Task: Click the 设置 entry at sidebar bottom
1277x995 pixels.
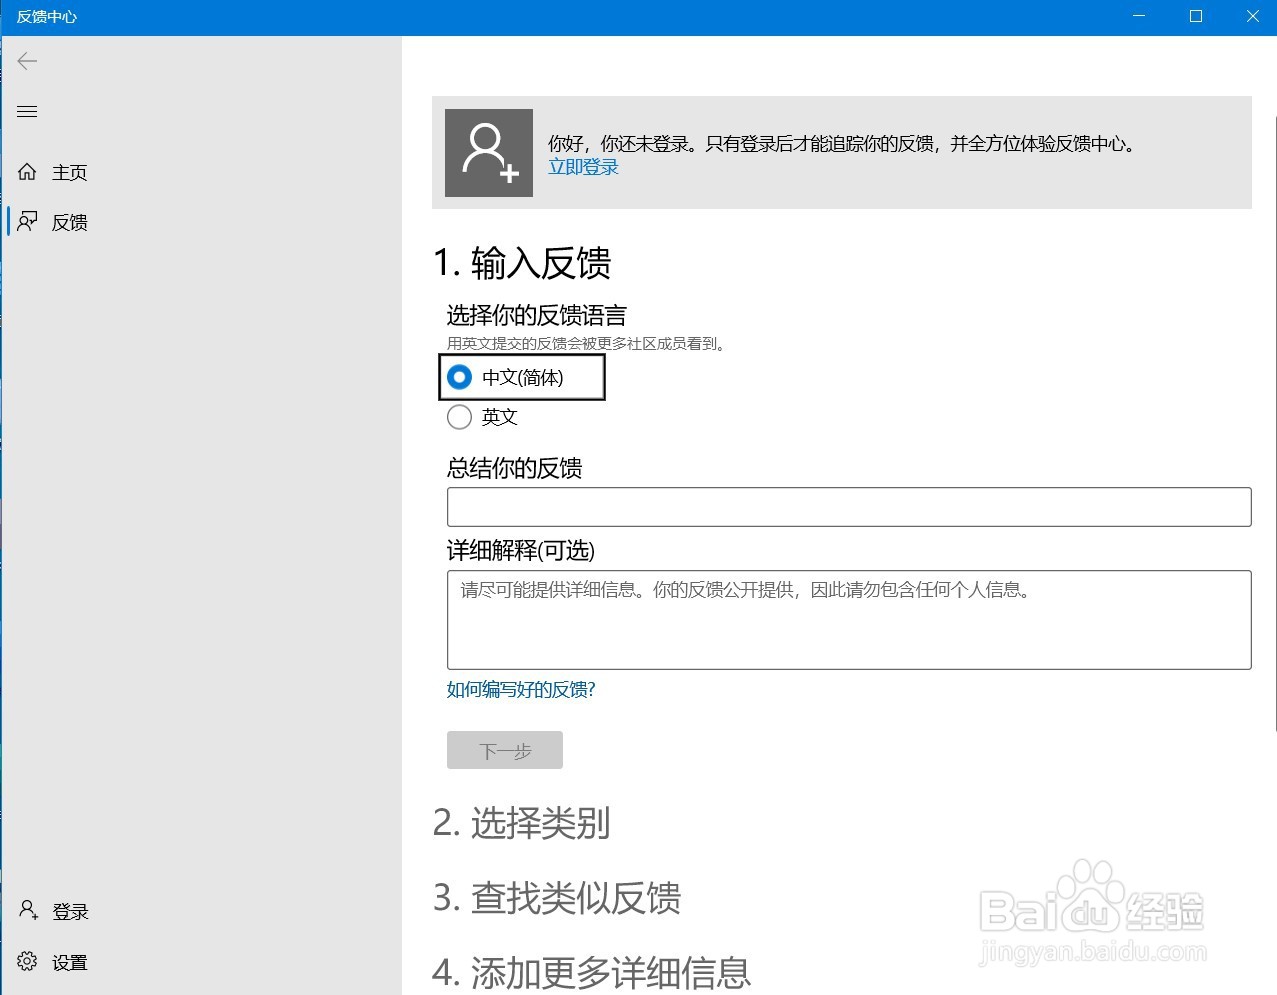Action: tap(70, 961)
